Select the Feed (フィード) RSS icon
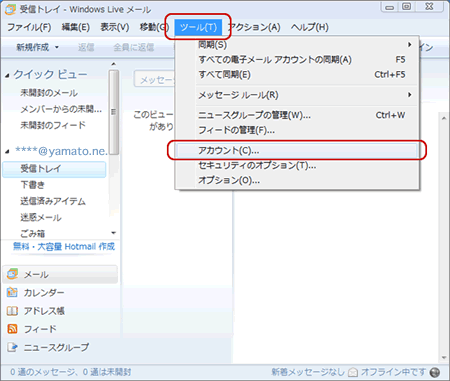 [x=12, y=329]
